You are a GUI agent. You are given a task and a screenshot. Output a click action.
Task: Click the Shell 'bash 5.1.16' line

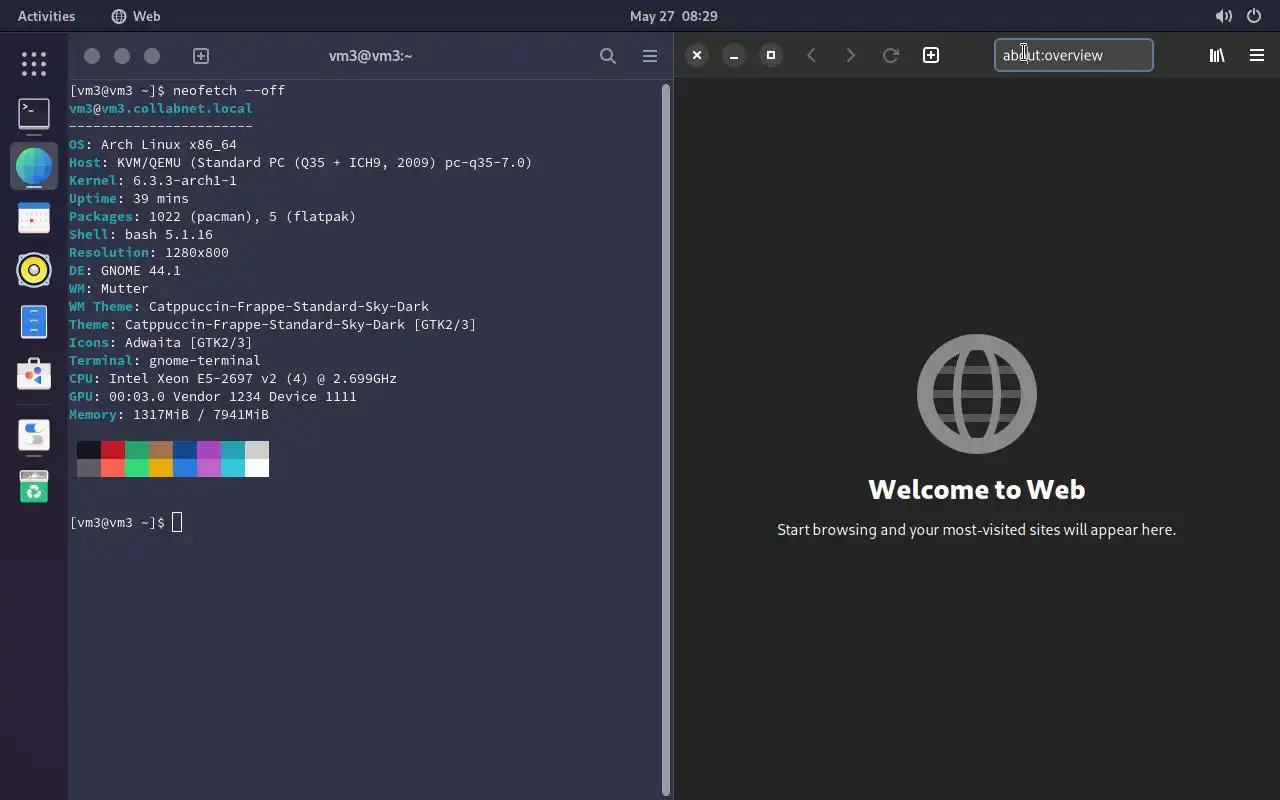[x=141, y=234]
